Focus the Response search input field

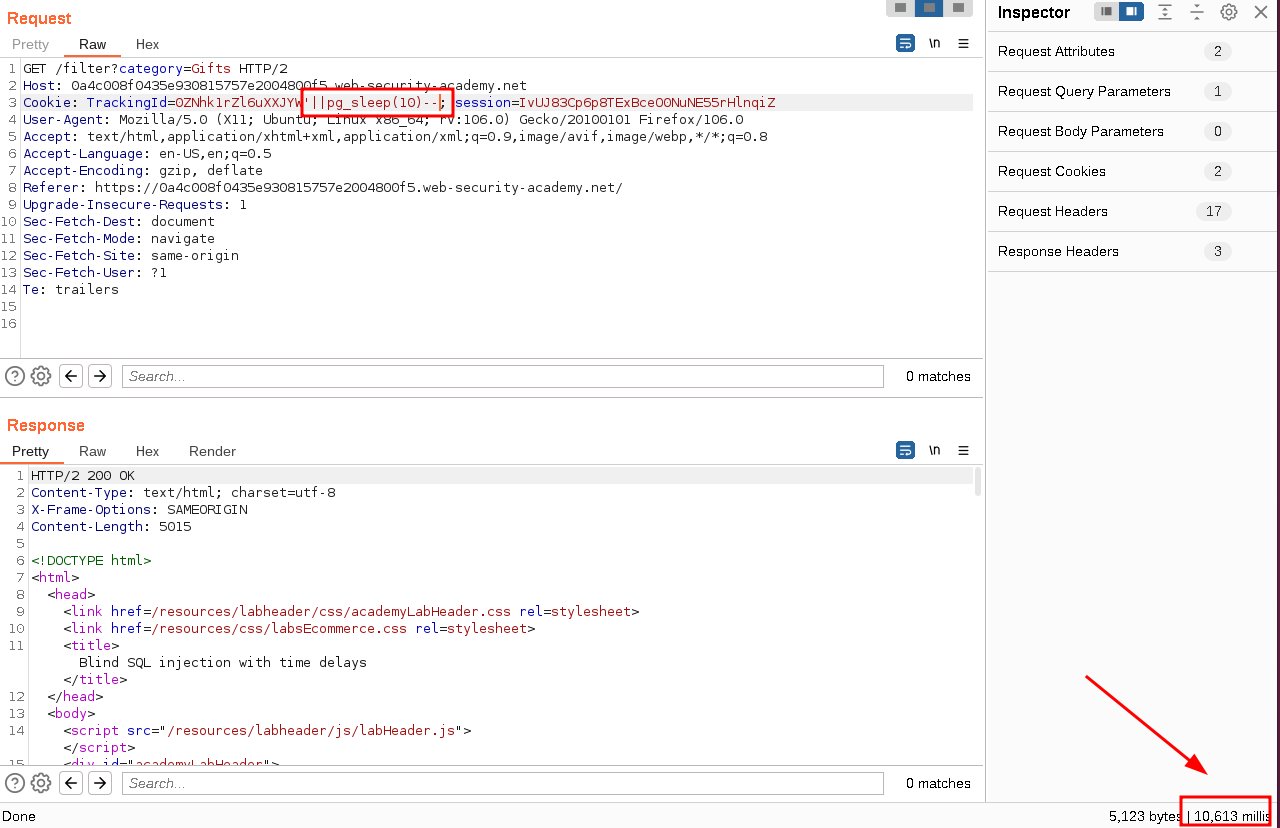click(502, 783)
